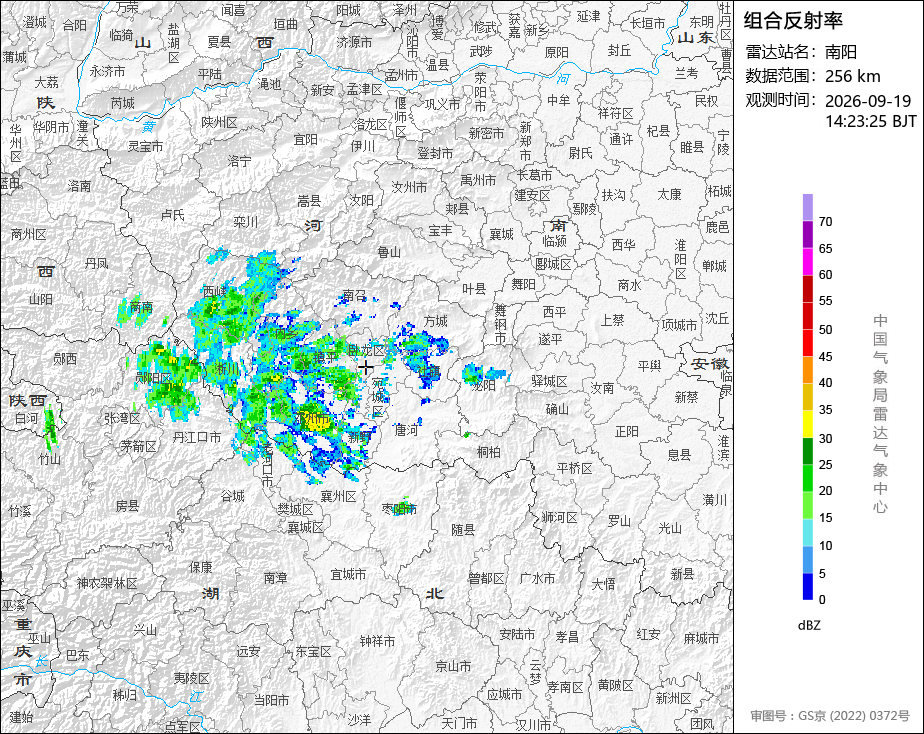Click the 永济市 city label
This screenshot has width=924, height=734.
click(x=107, y=71)
